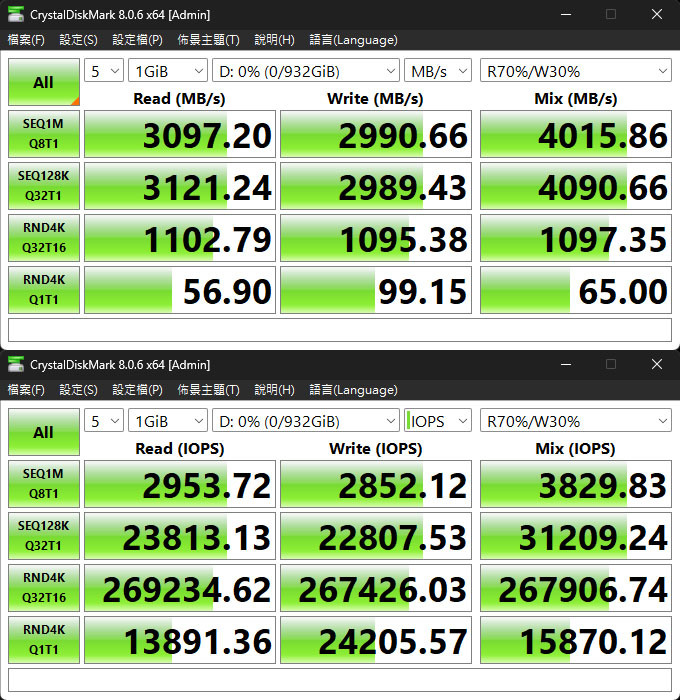Click the 24205.57 write IOPS cell
Image resolution: width=680 pixels, height=700 pixels.
(x=376, y=640)
